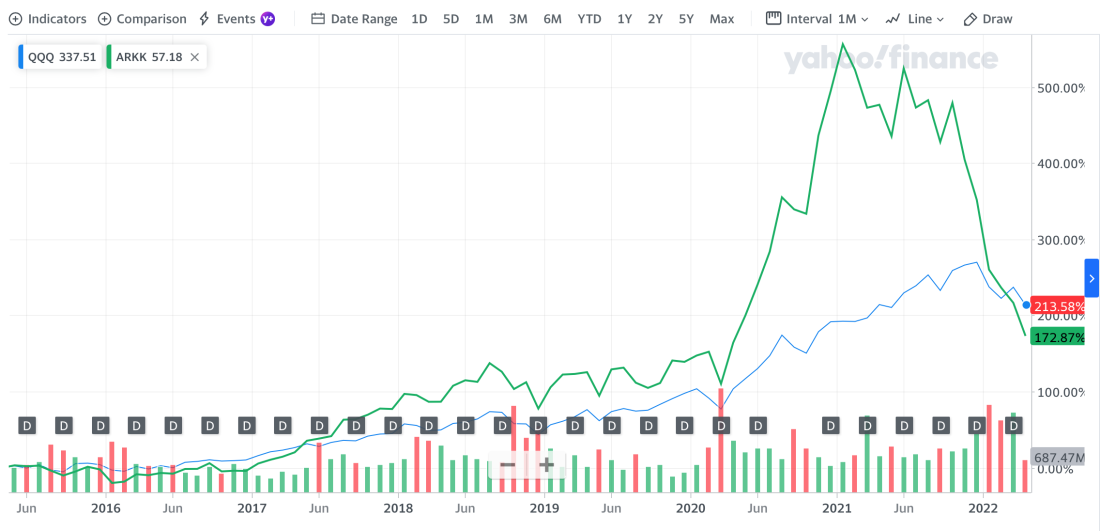Select the 5Y range
This screenshot has height=531, width=1100.
coord(686,19)
